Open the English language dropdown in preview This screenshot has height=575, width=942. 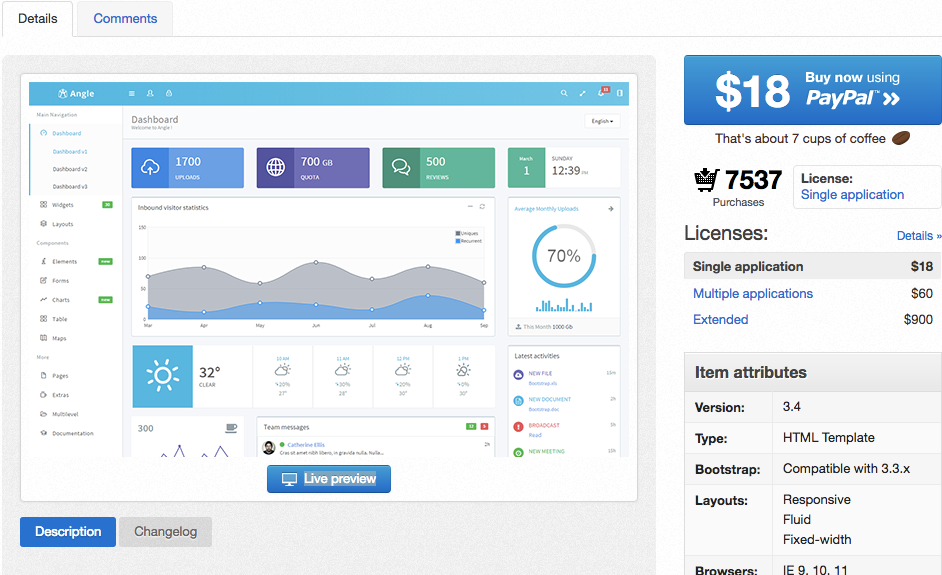click(x=602, y=121)
